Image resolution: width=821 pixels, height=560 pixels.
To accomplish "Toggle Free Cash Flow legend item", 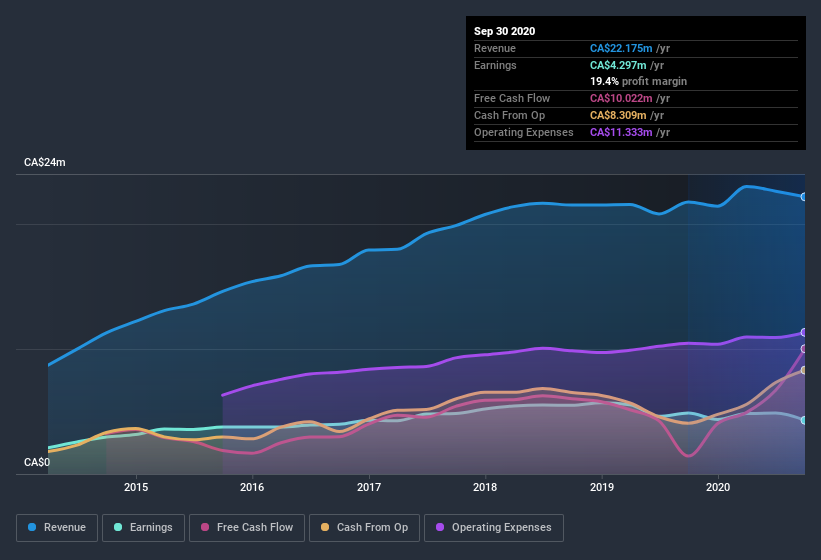I will coord(247,527).
